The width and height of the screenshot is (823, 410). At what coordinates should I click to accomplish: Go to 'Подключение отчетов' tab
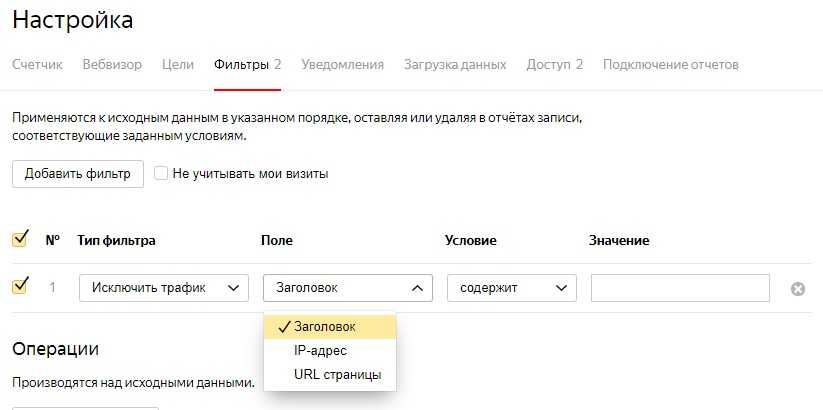[x=670, y=64]
